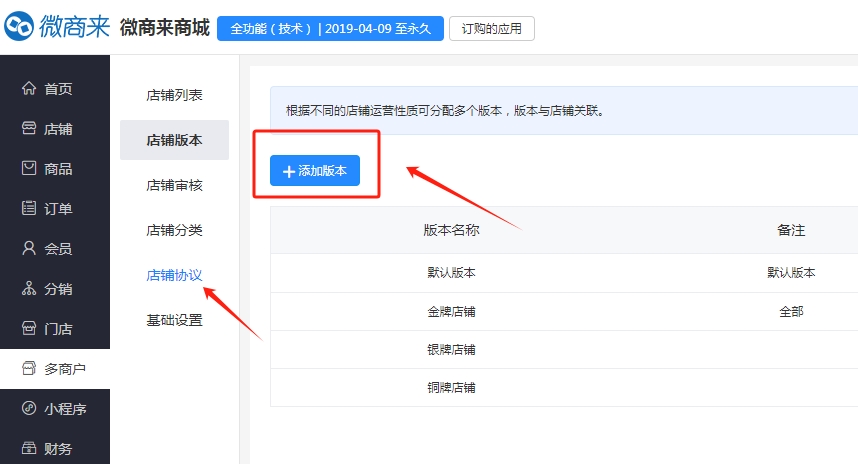858x464 pixels.
Task: Open 基础设置 submenu item
Action: click(x=174, y=320)
